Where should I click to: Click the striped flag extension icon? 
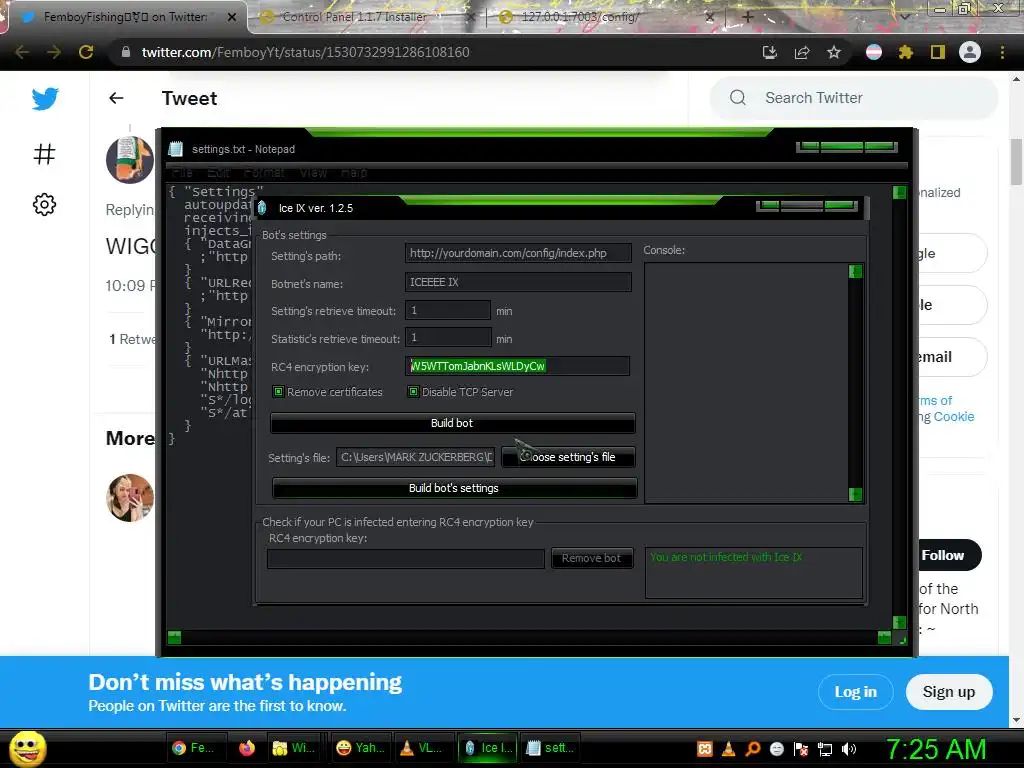[874, 52]
